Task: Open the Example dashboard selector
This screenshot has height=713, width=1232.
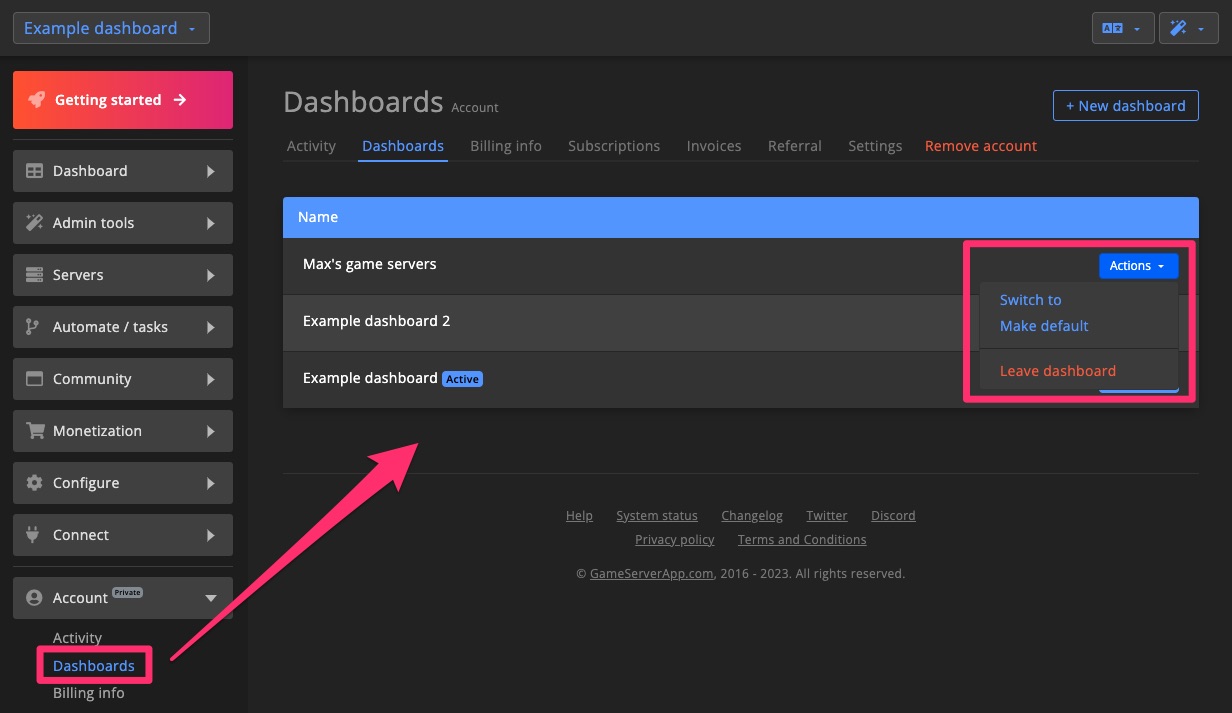Action: [110, 27]
